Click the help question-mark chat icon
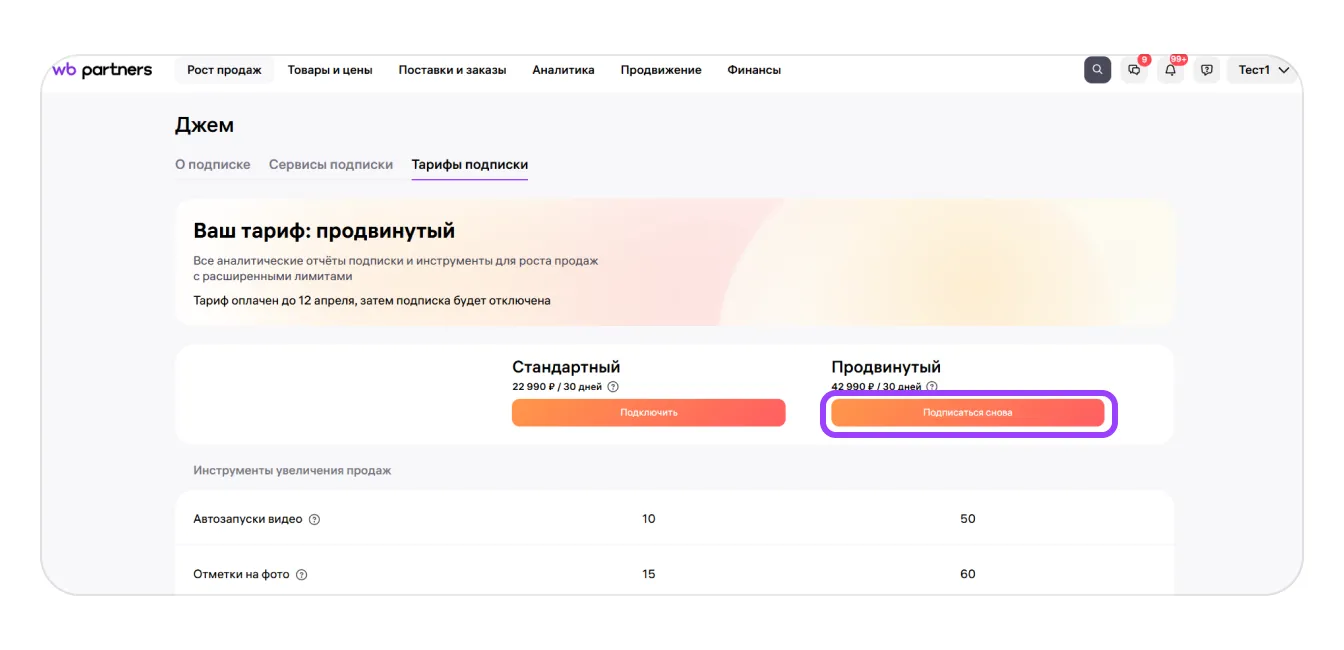The width and height of the screenshot is (1344, 650). (1207, 70)
